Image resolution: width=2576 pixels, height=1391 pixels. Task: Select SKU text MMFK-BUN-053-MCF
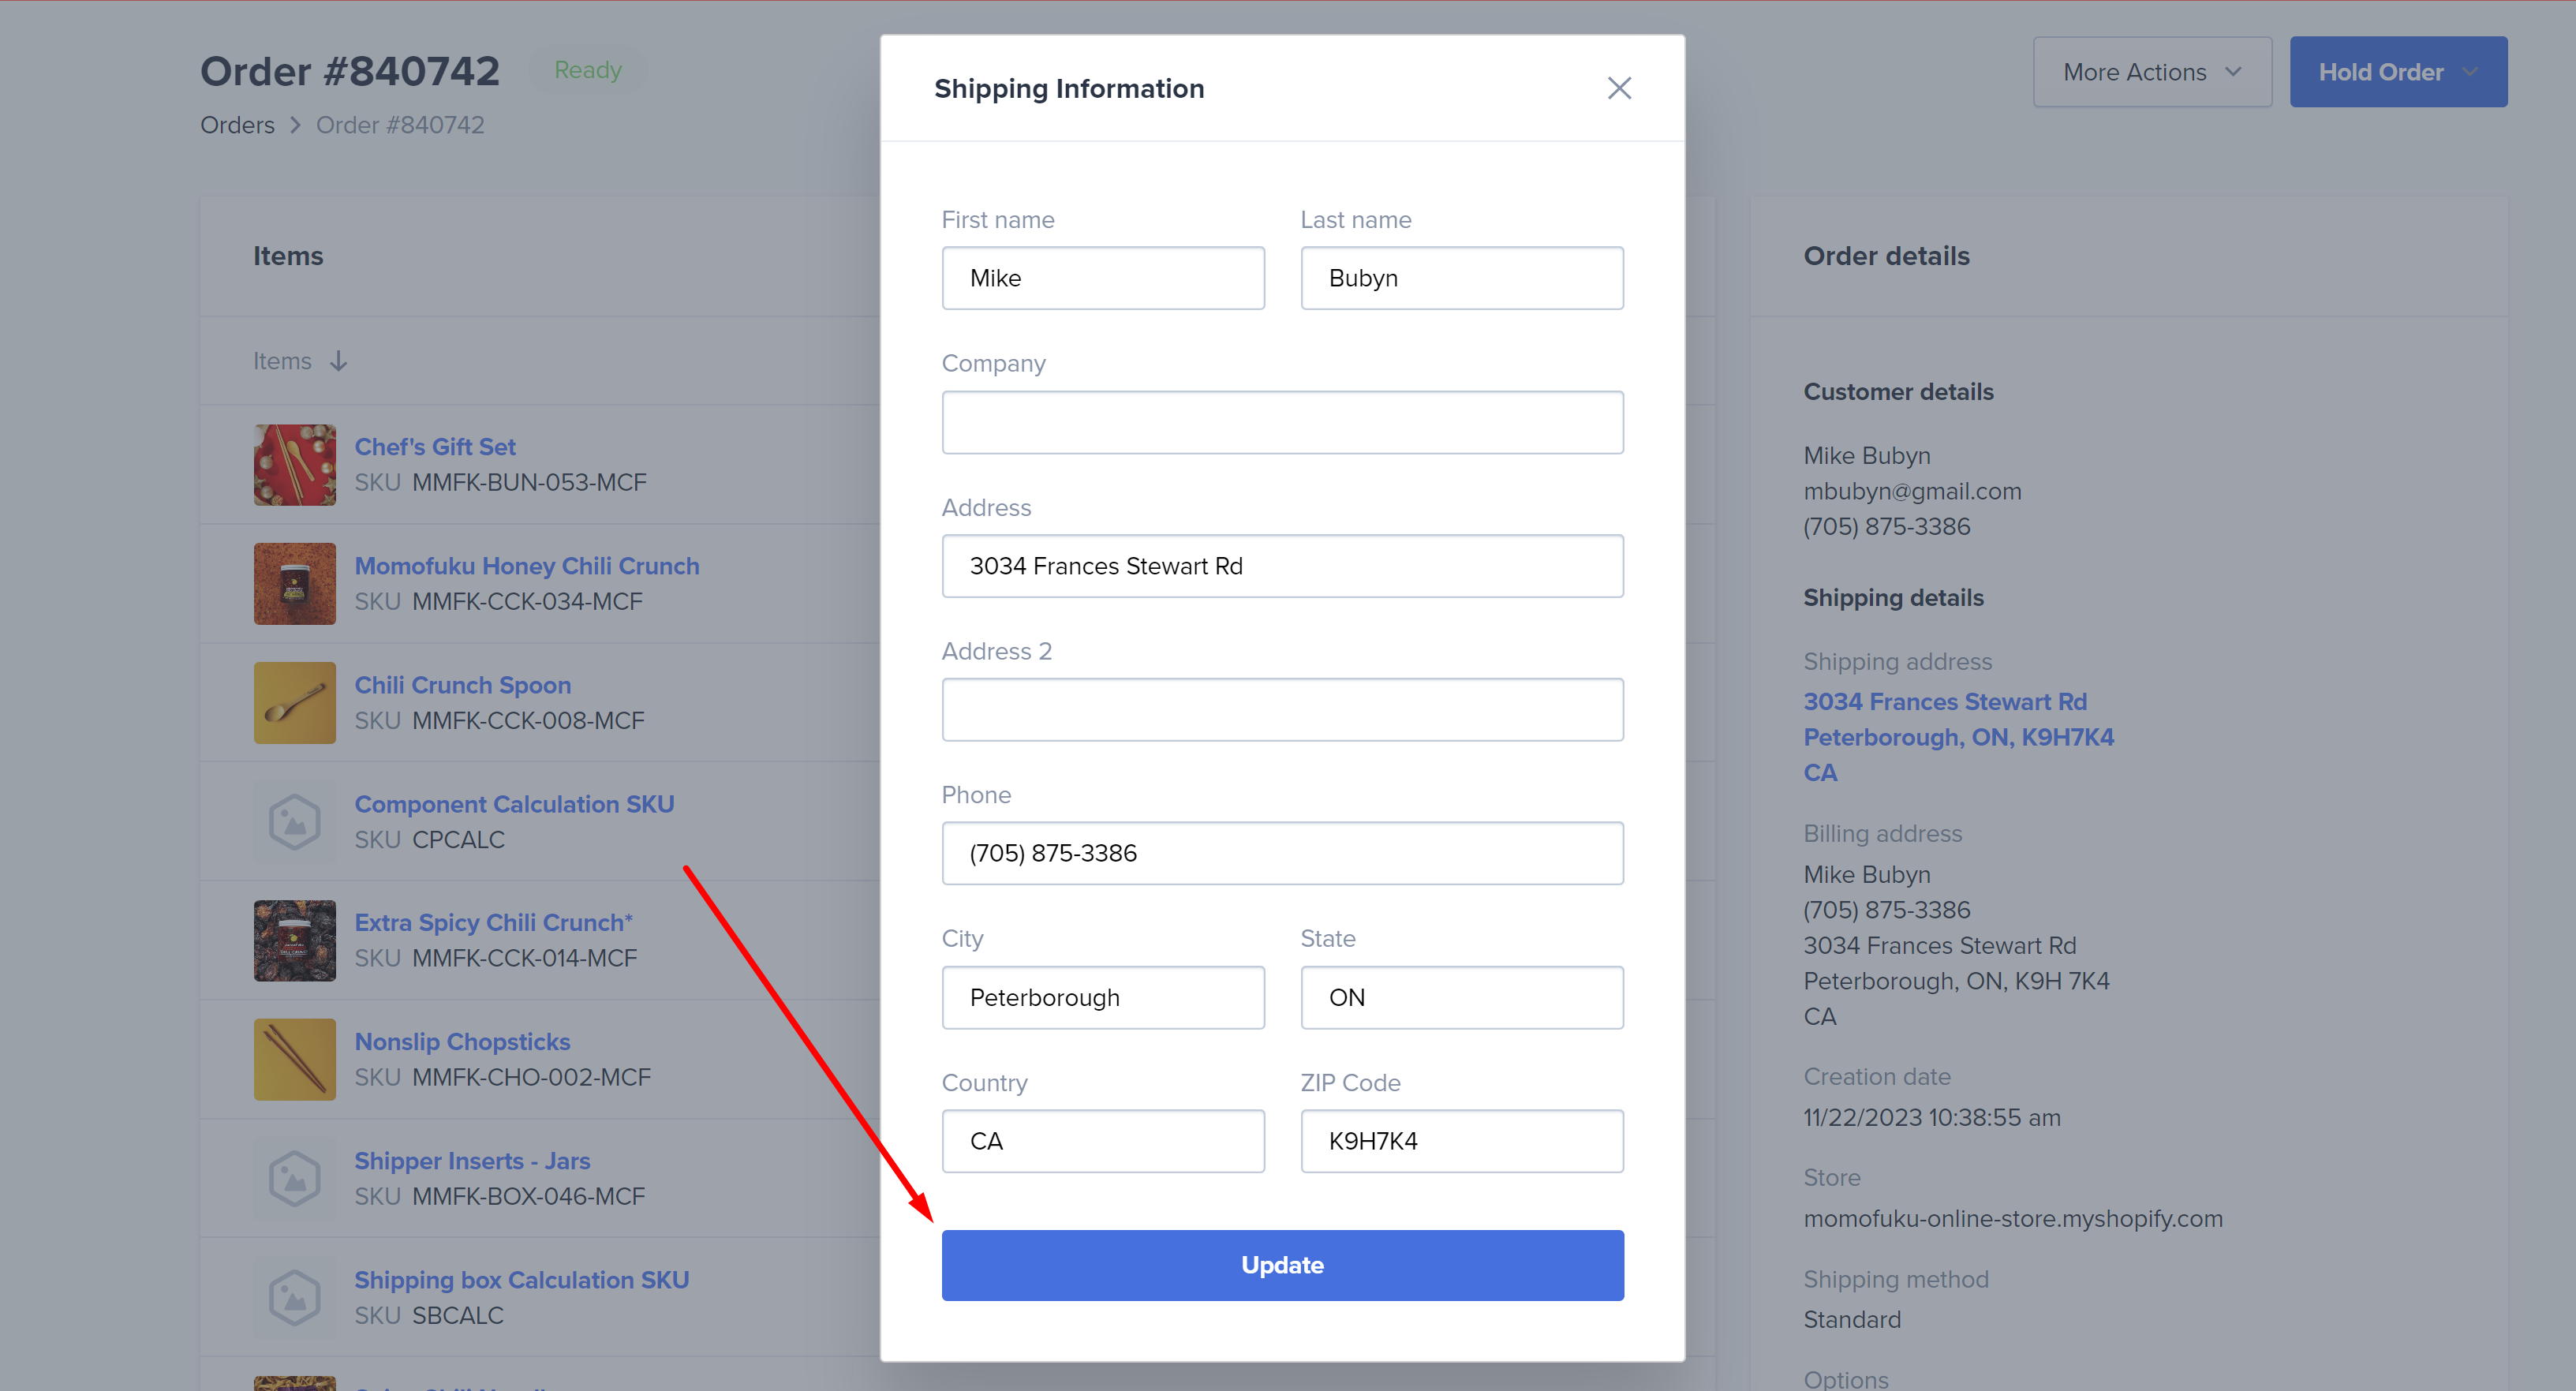(x=530, y=482)
